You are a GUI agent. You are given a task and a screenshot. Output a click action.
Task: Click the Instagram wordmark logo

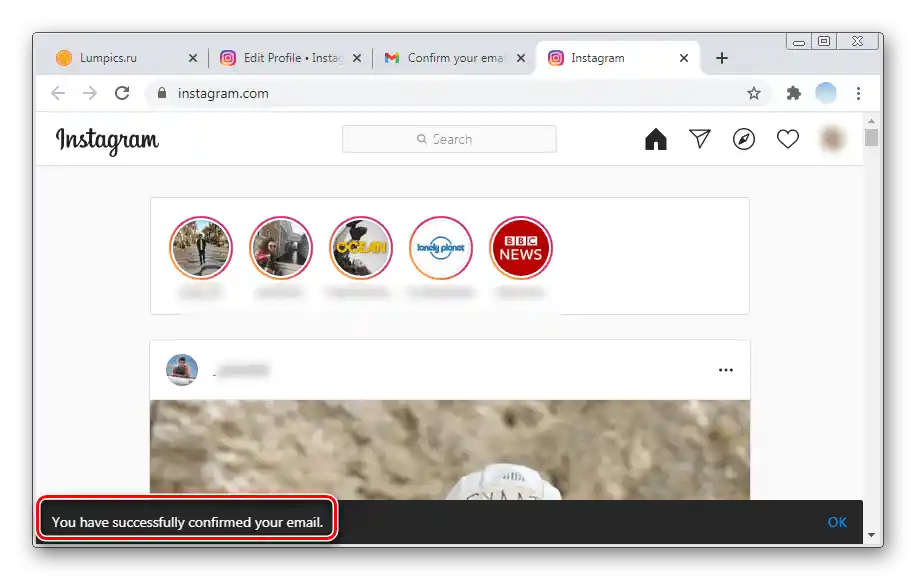pyautogui.click(x=107, y=141)
